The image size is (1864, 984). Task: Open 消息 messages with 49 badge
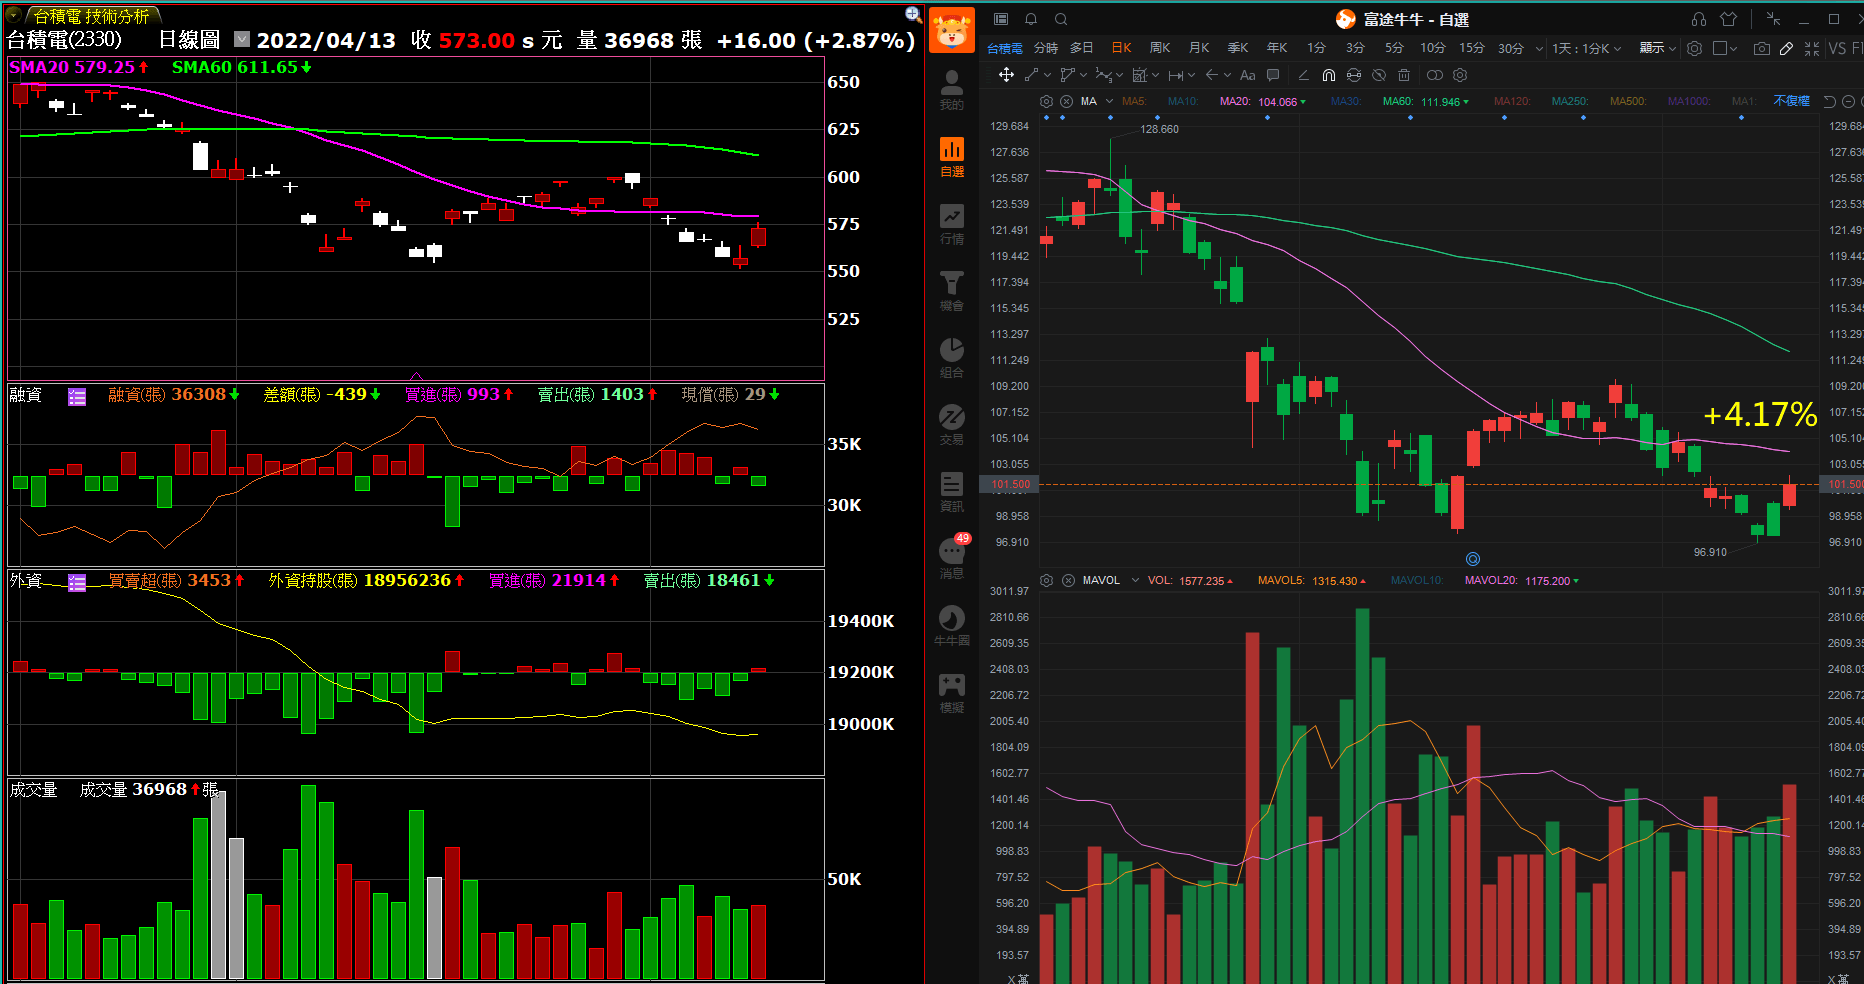tap(952, 558)
